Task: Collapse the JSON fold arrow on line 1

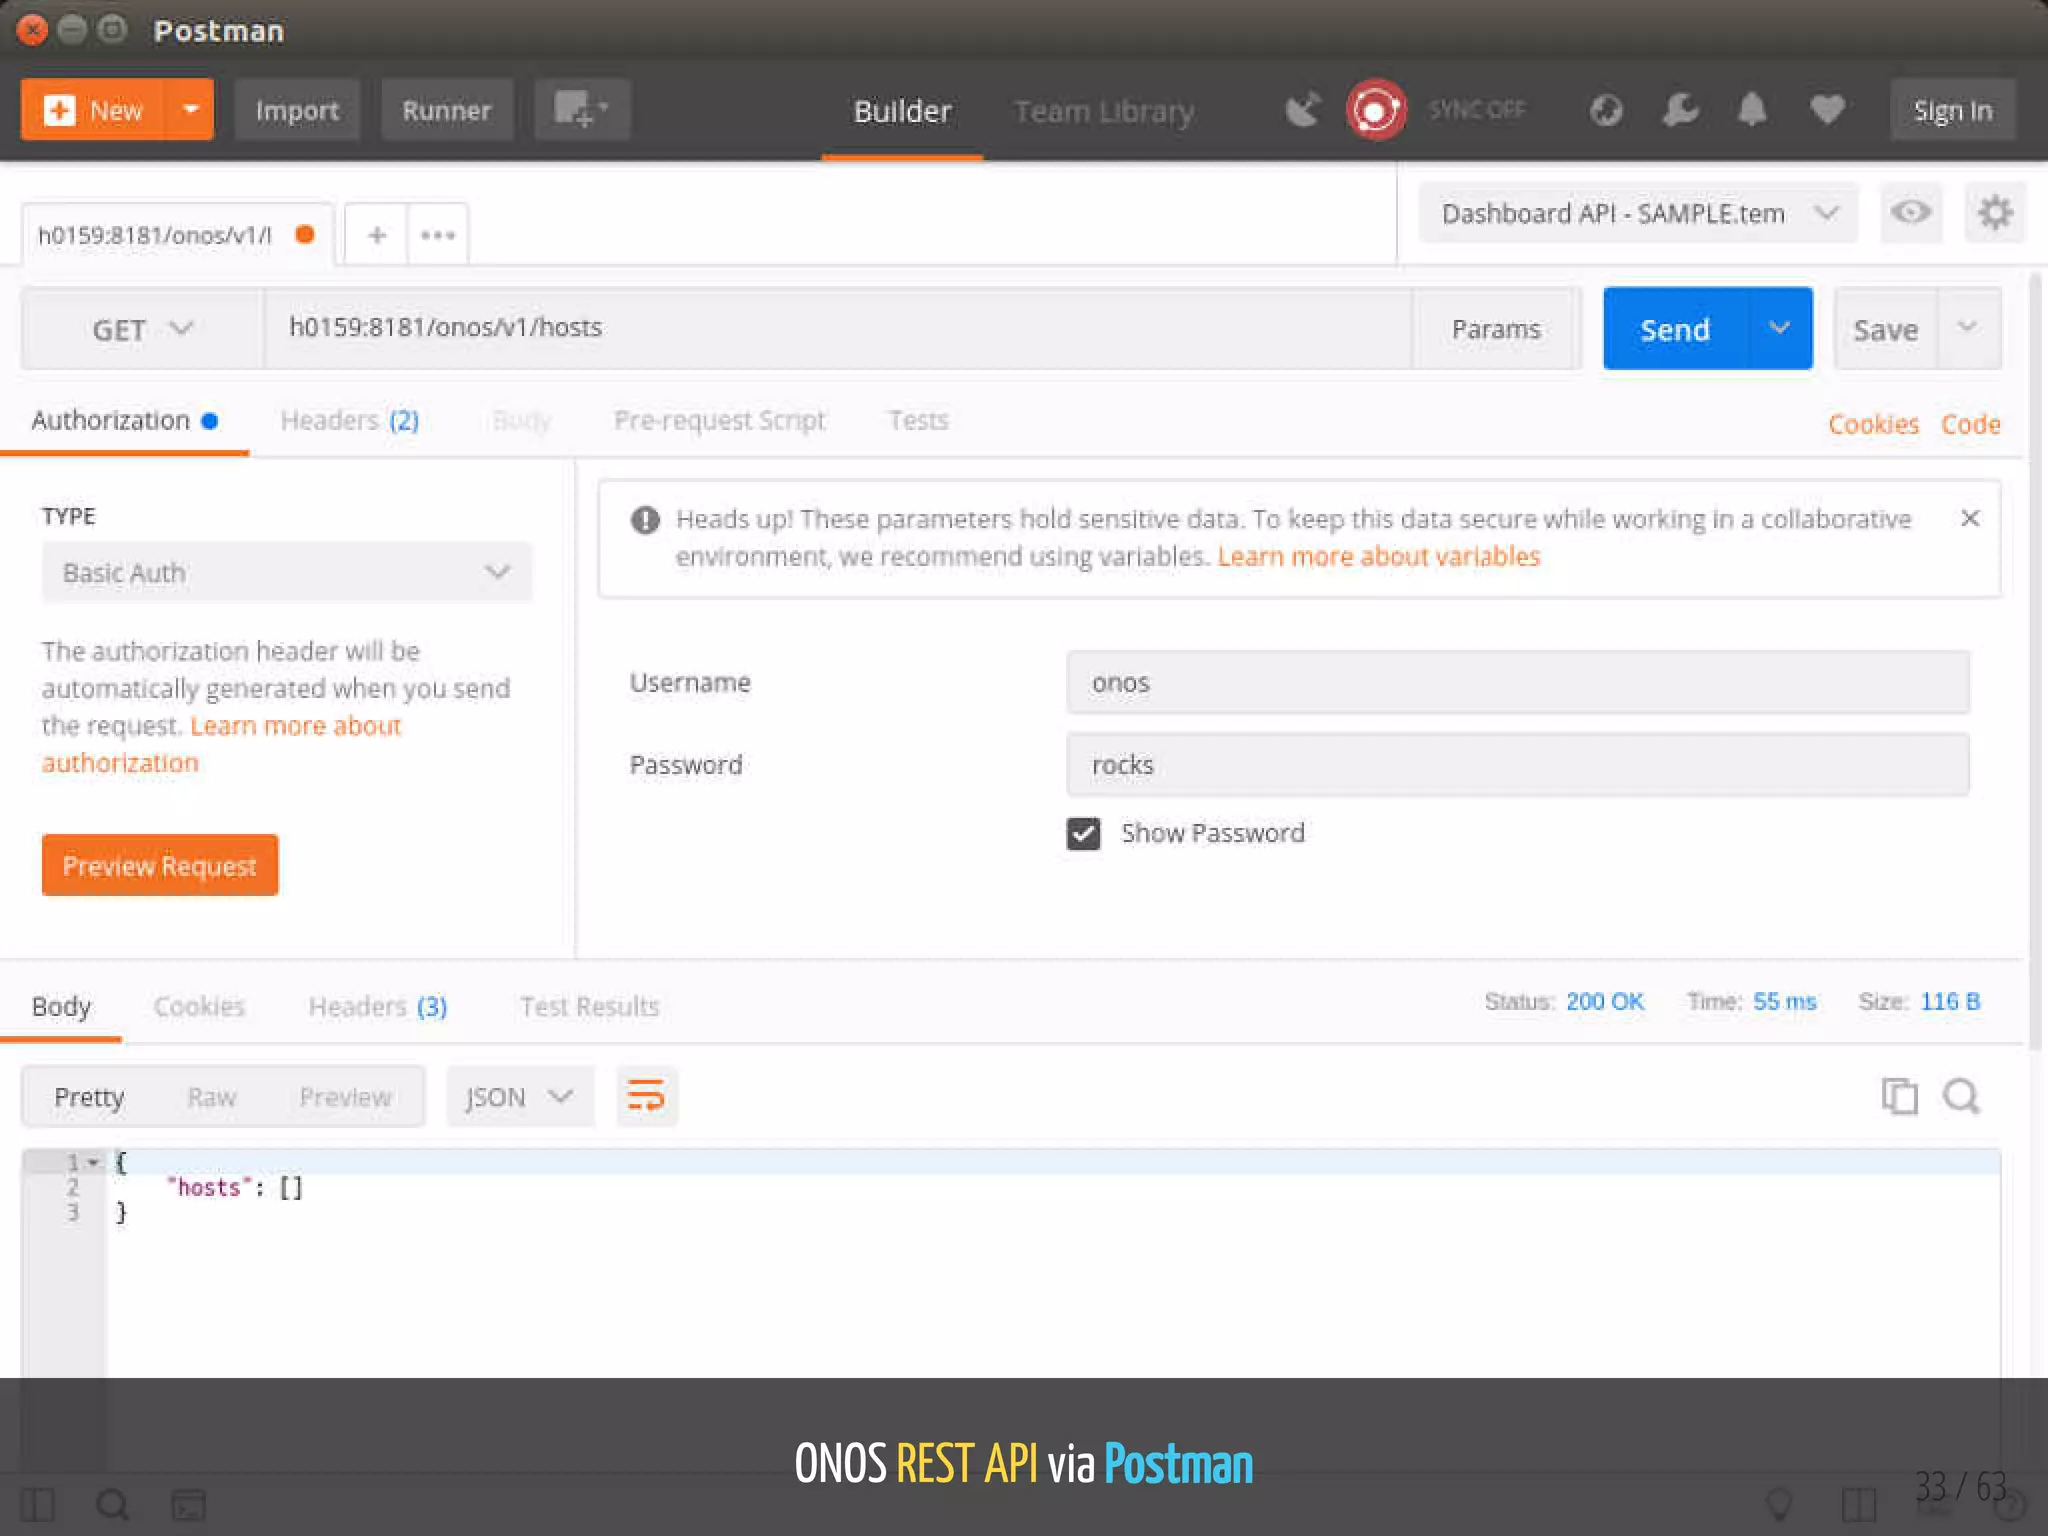Action: point(93,1162)
